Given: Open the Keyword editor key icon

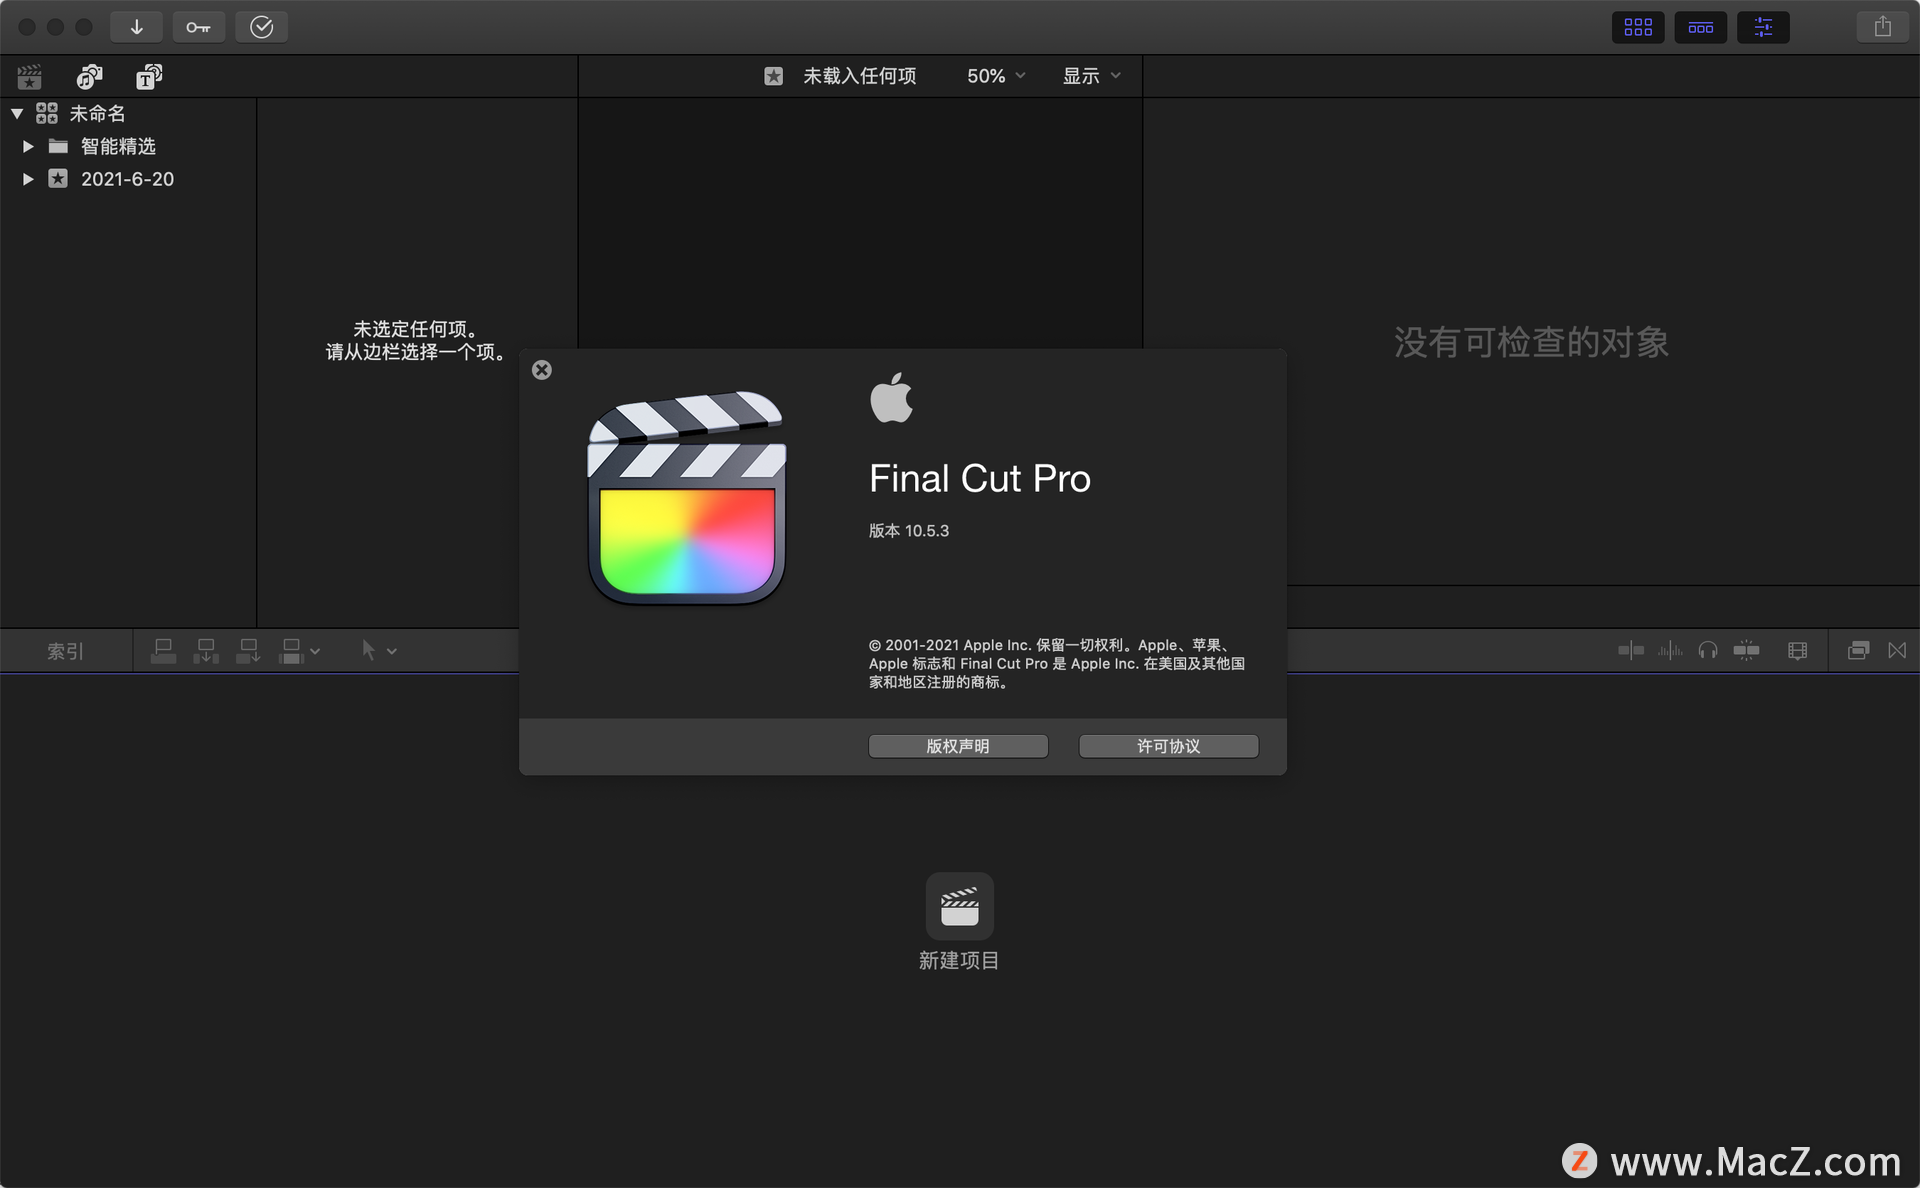Looking at the screenshot, I should point(198,27).
